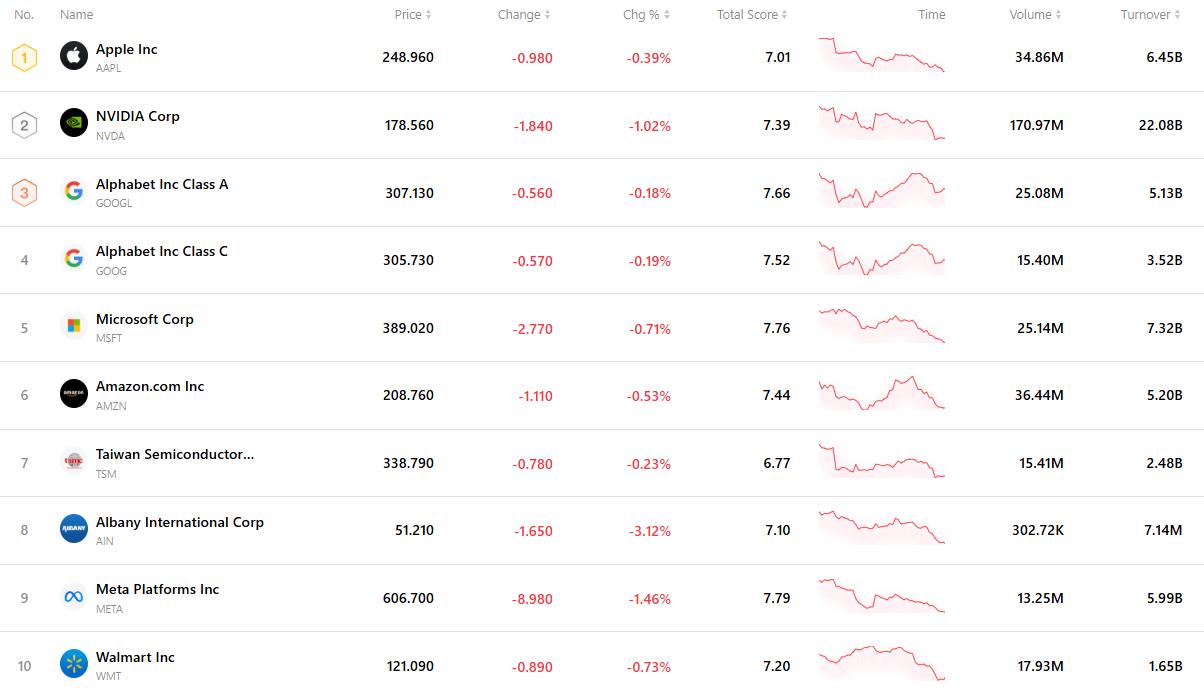The image size is (1204, 698).
Task: Click the NVIDIA intraday sparkline chart
Action: (881, 123)
